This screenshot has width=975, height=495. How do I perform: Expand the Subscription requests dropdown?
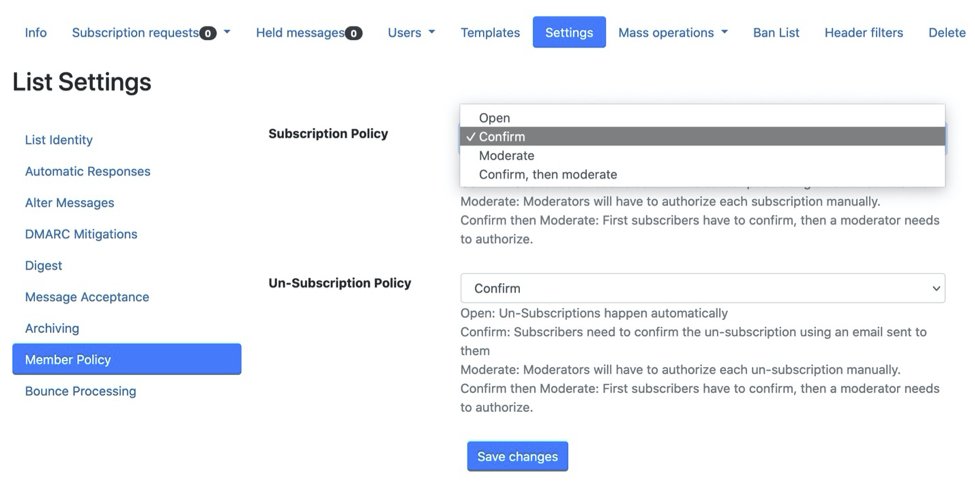tap(150, 32)
